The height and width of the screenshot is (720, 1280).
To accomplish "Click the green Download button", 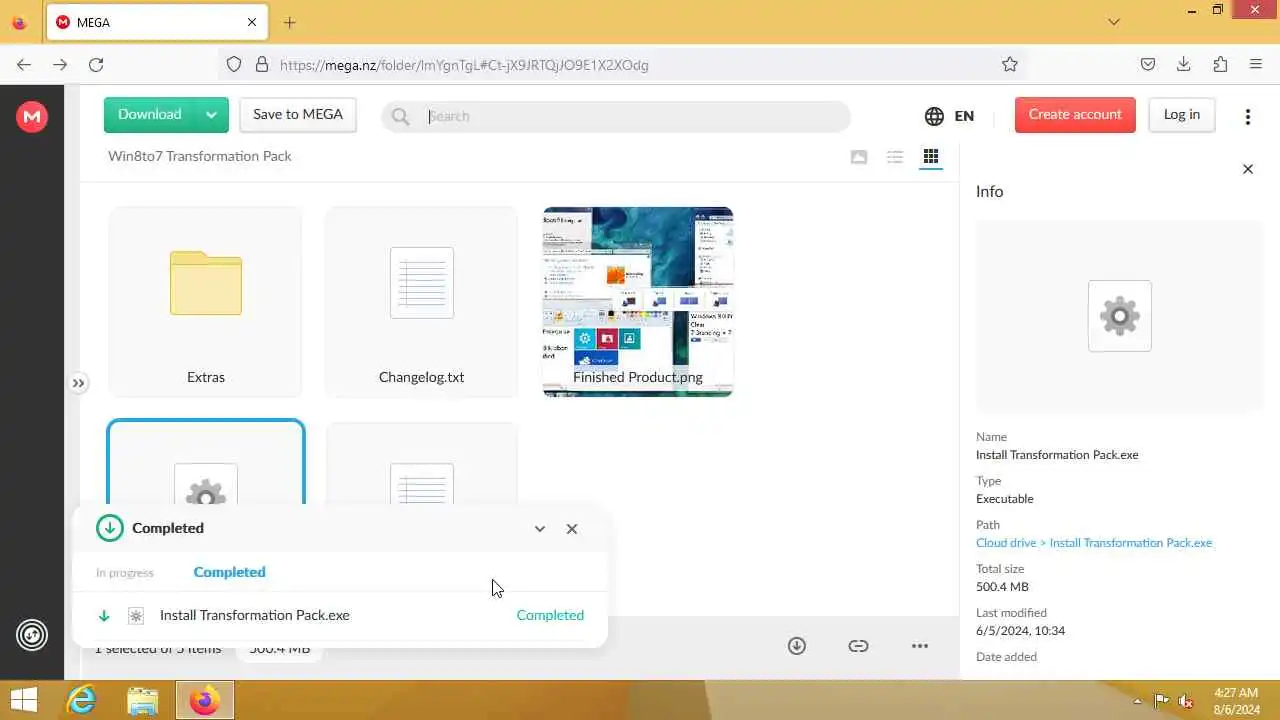I will 150,115.
